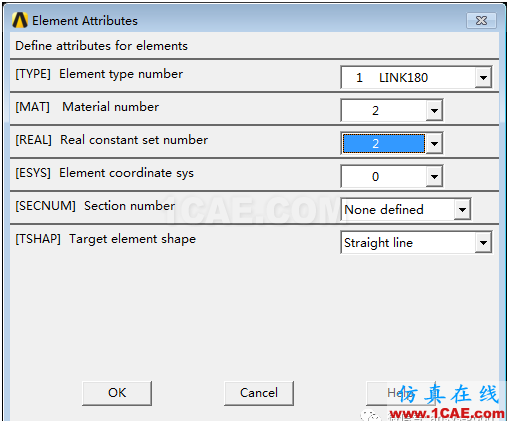Click the ANSYS logo icon in title bar
Screen dimensions: 509x421
[x=20, y=20]
